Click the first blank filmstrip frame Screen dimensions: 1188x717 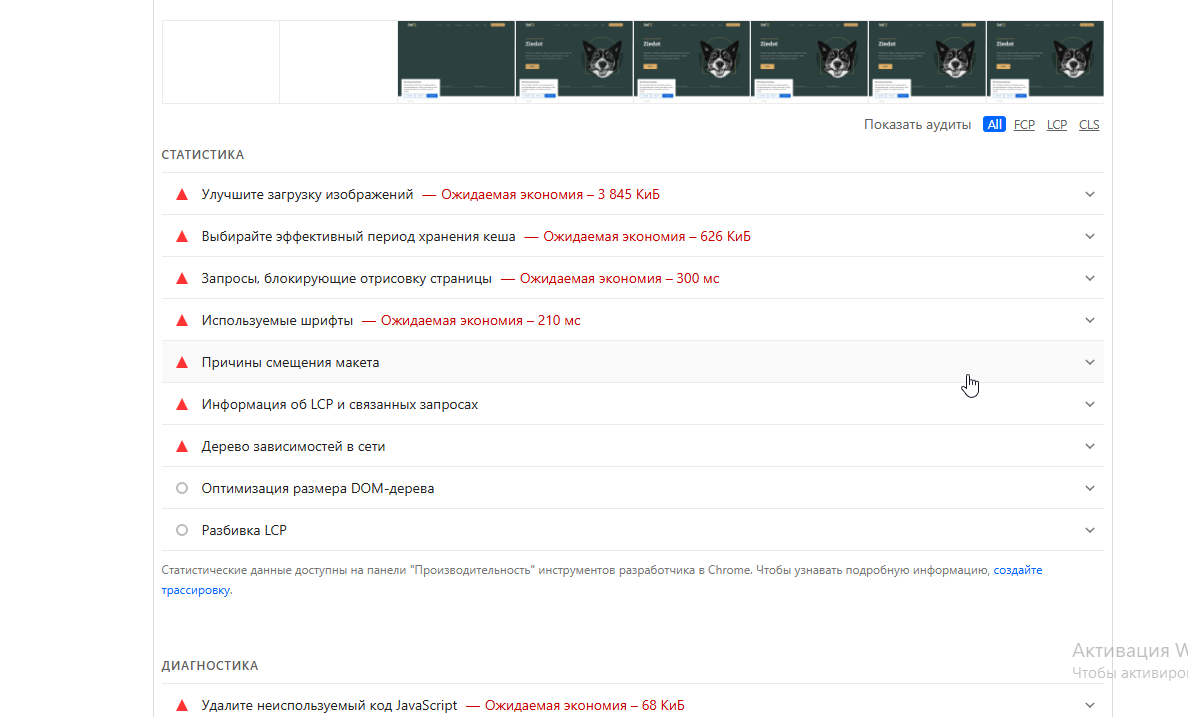tap(220, 61)
